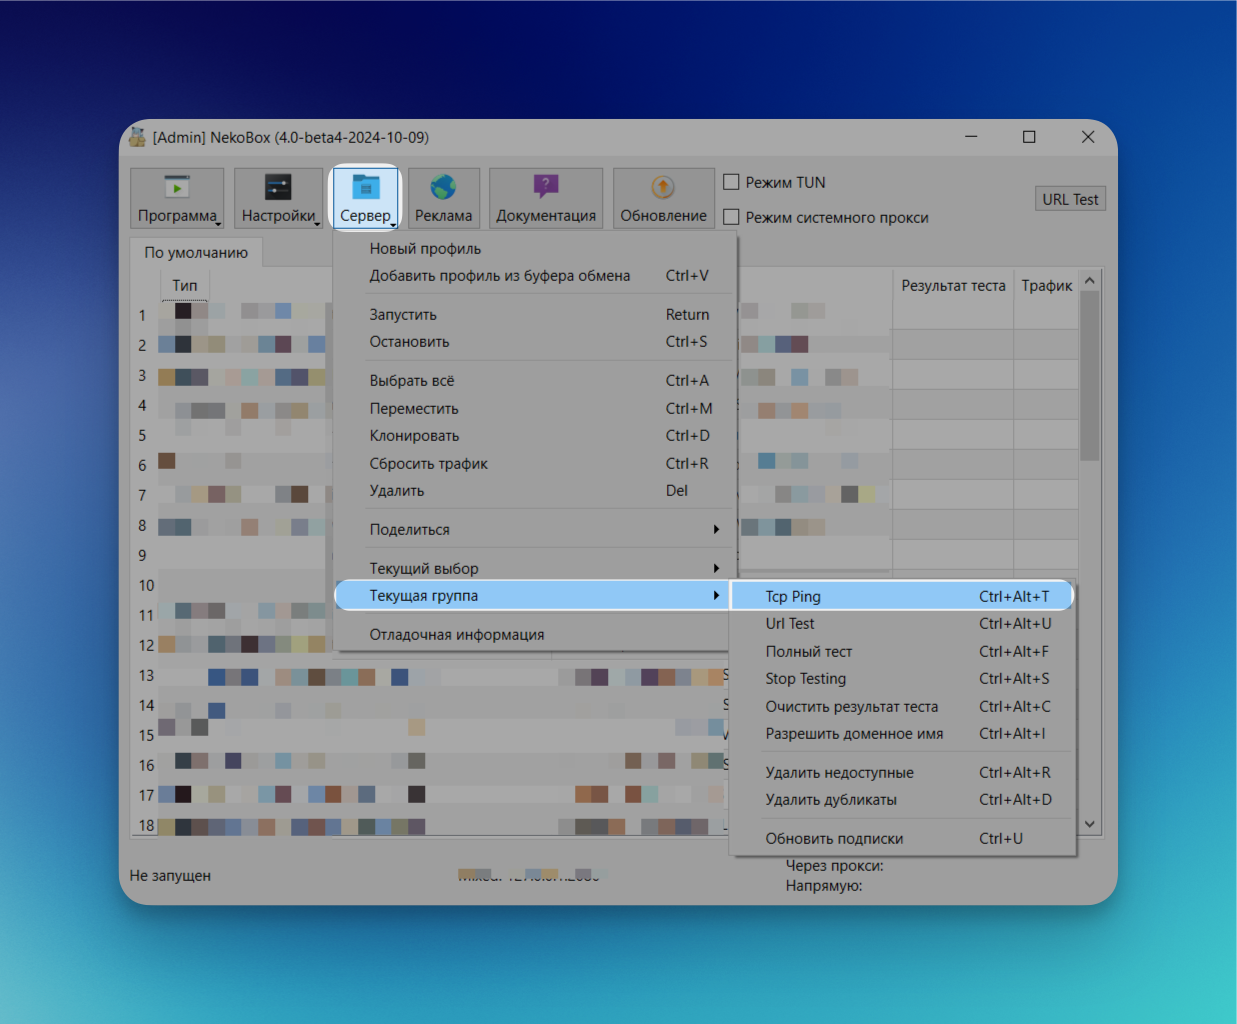The width and height of the screenshot is (1237, 1024).
Task: Open the Реклама globe button
Action: pyautogui.click(x=443, y=198)
